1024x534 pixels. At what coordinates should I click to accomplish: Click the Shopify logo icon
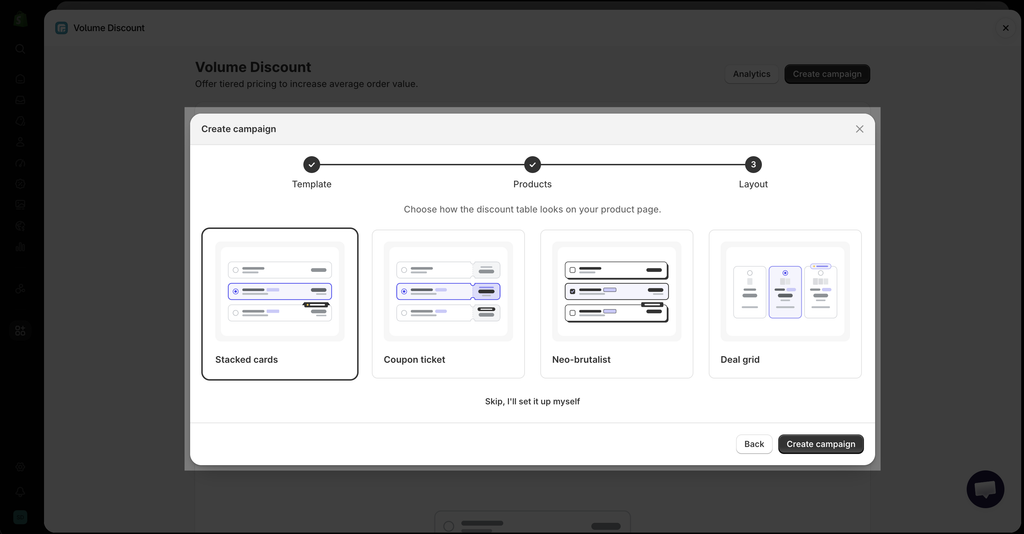pos(20,20)
